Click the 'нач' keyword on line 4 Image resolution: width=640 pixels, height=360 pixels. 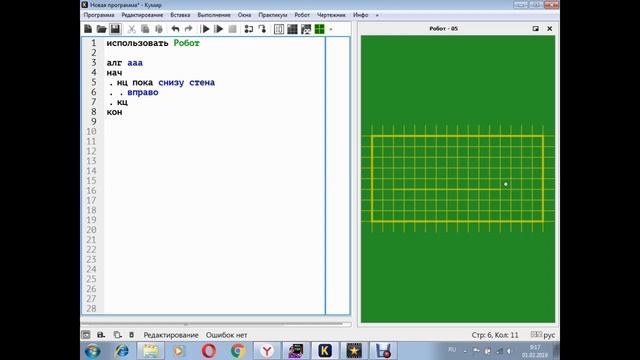114,73
